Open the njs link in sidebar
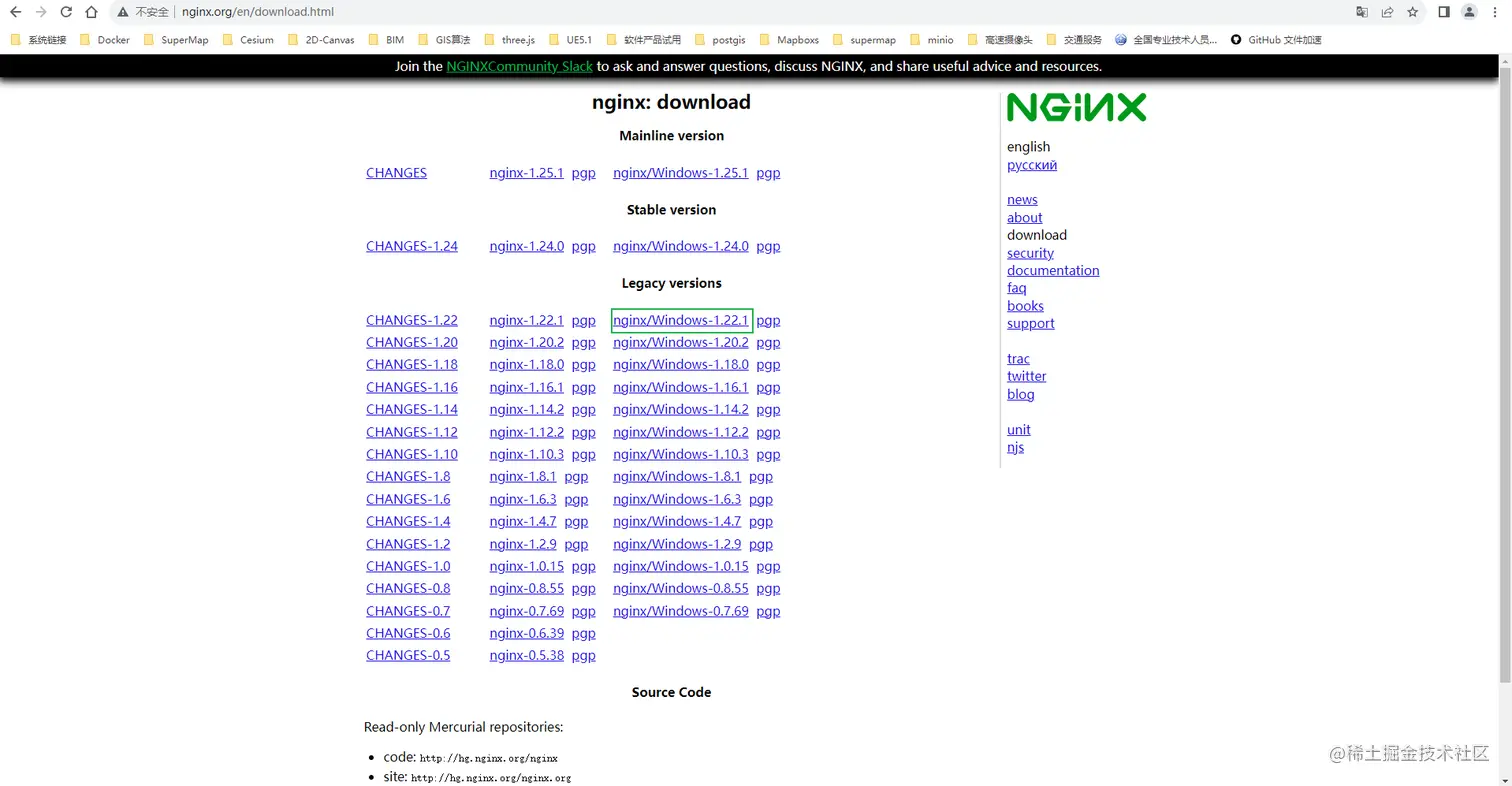1512x786 pixels. click(x=1015, y=448)
